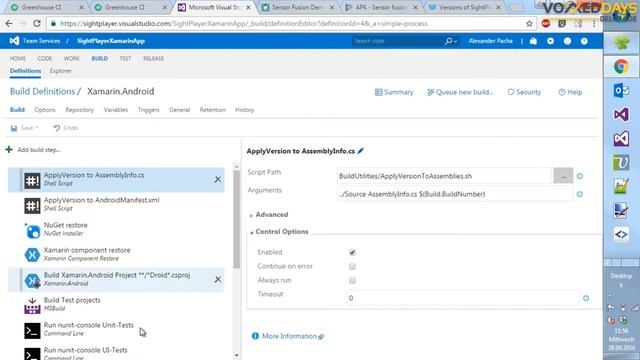Open the Security settings button
640x360 pixels.
pyautogui.click(x=524, y=92)
